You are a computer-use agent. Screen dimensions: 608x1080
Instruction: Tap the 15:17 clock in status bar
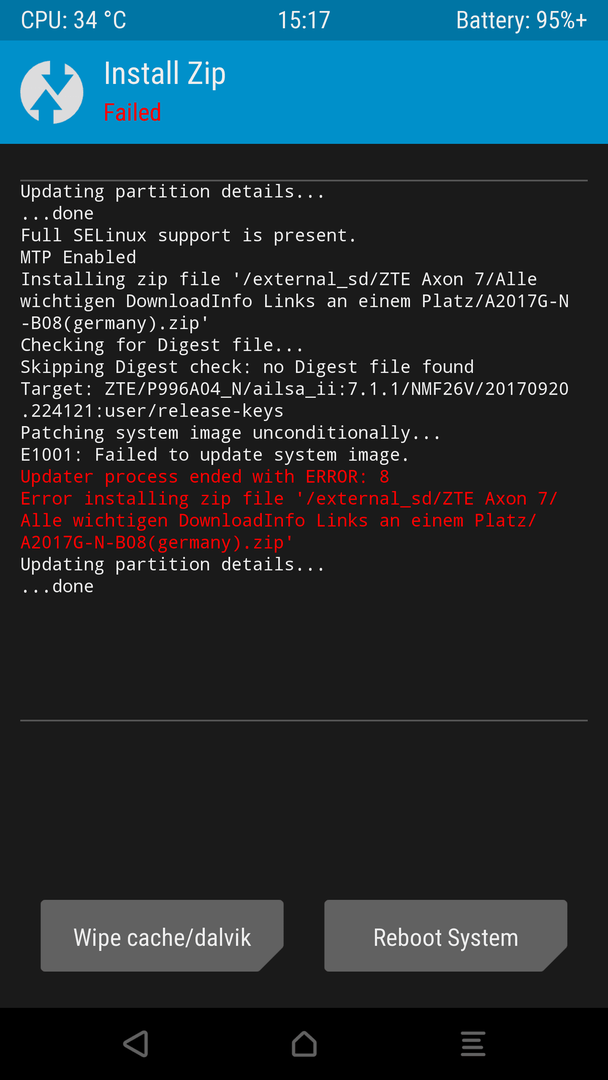point(304,20)
